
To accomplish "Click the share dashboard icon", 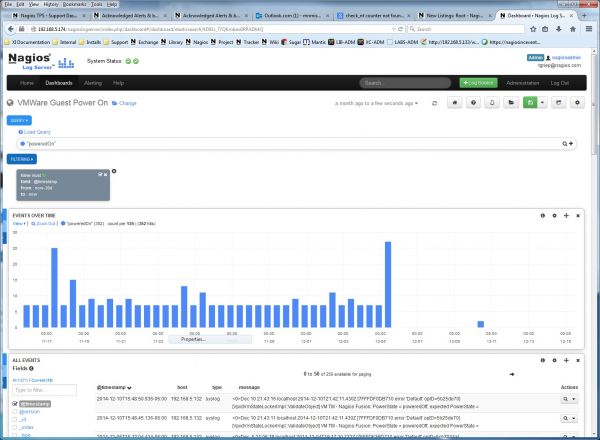I will [x=557, y=102].
